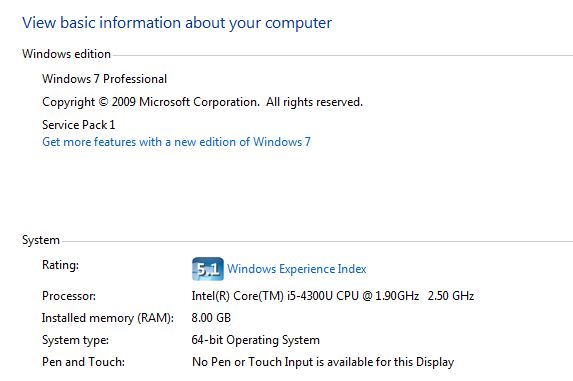The width and height of the screenshot is (573, 381).
Task: Click the 2.50 GHz processor speed text
Action: click(x=451, y=296)
